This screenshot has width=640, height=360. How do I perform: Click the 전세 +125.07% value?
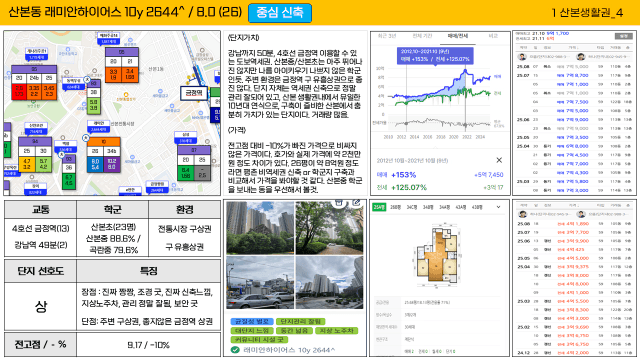click(409, 187)
